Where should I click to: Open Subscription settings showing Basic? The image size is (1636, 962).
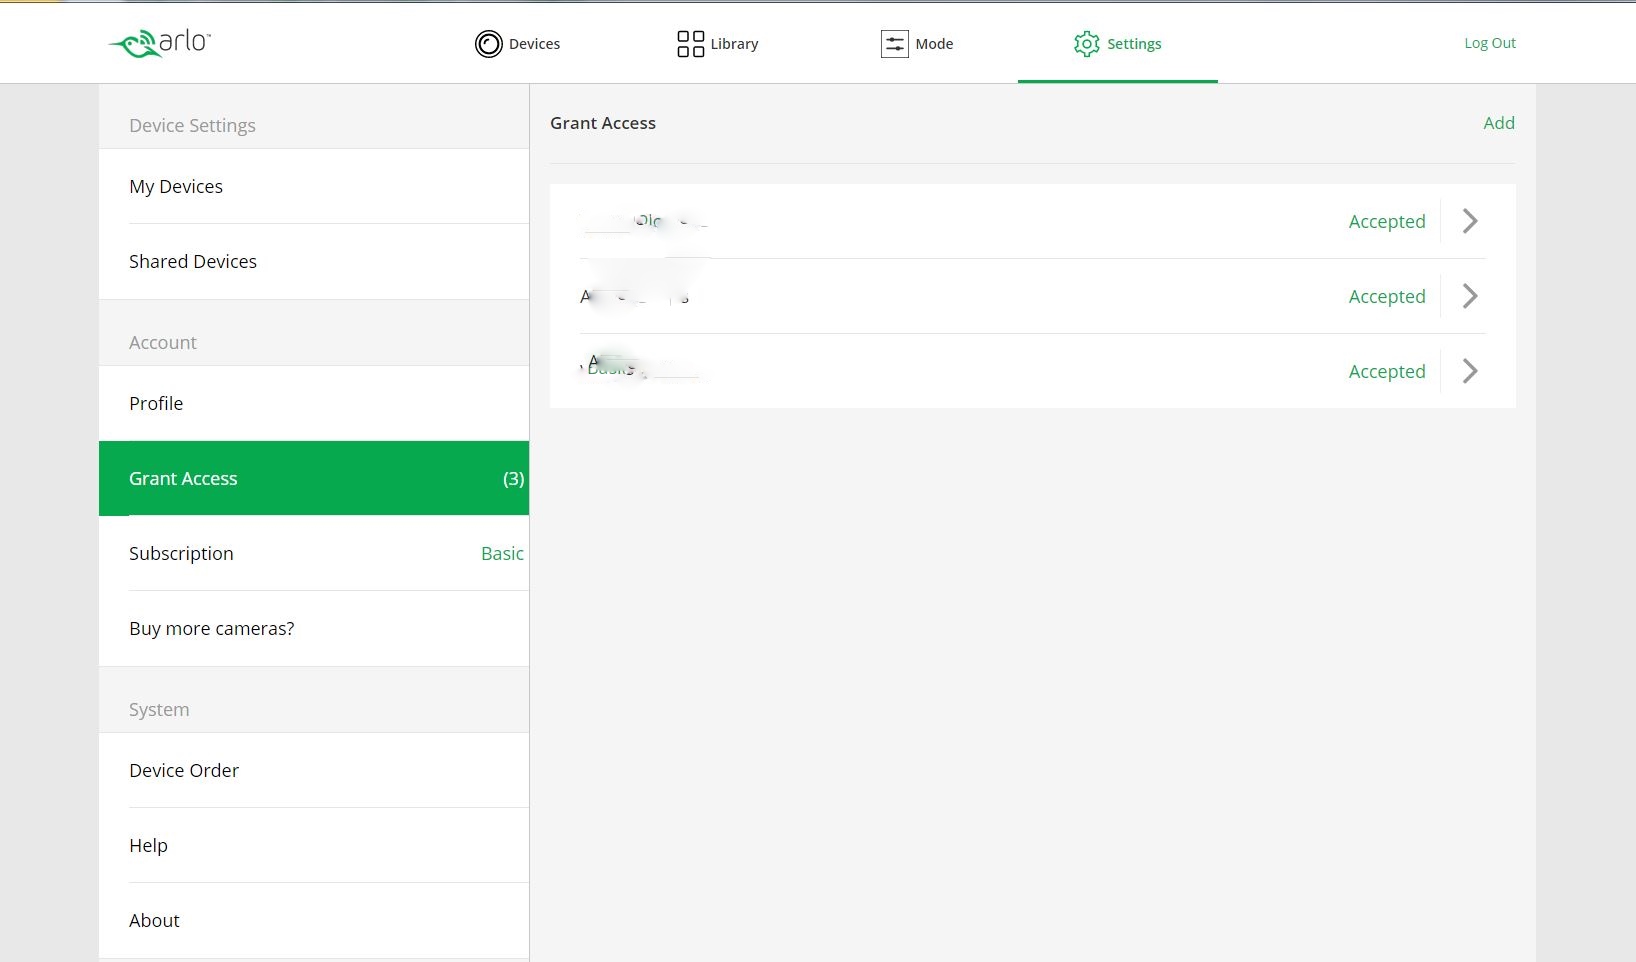pyautogui.click(x=181, y=554)
